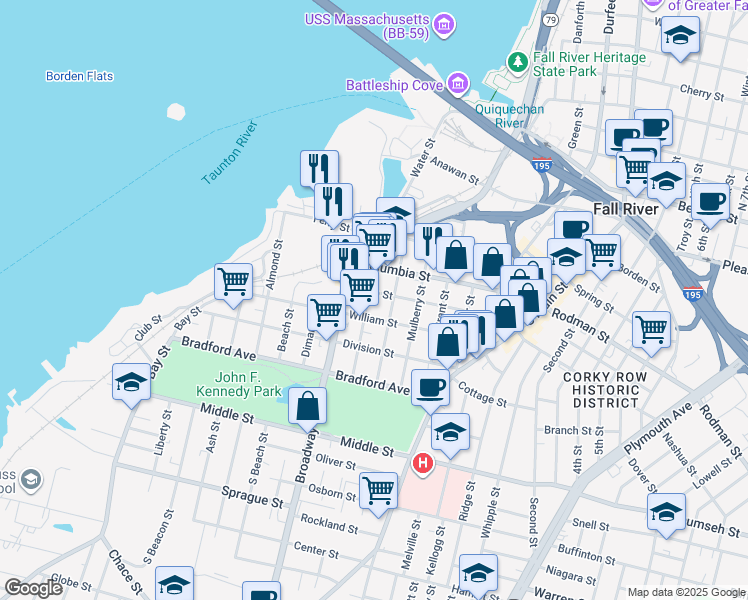Select the shopping cart marker near Rodman St

pos(651,328)
